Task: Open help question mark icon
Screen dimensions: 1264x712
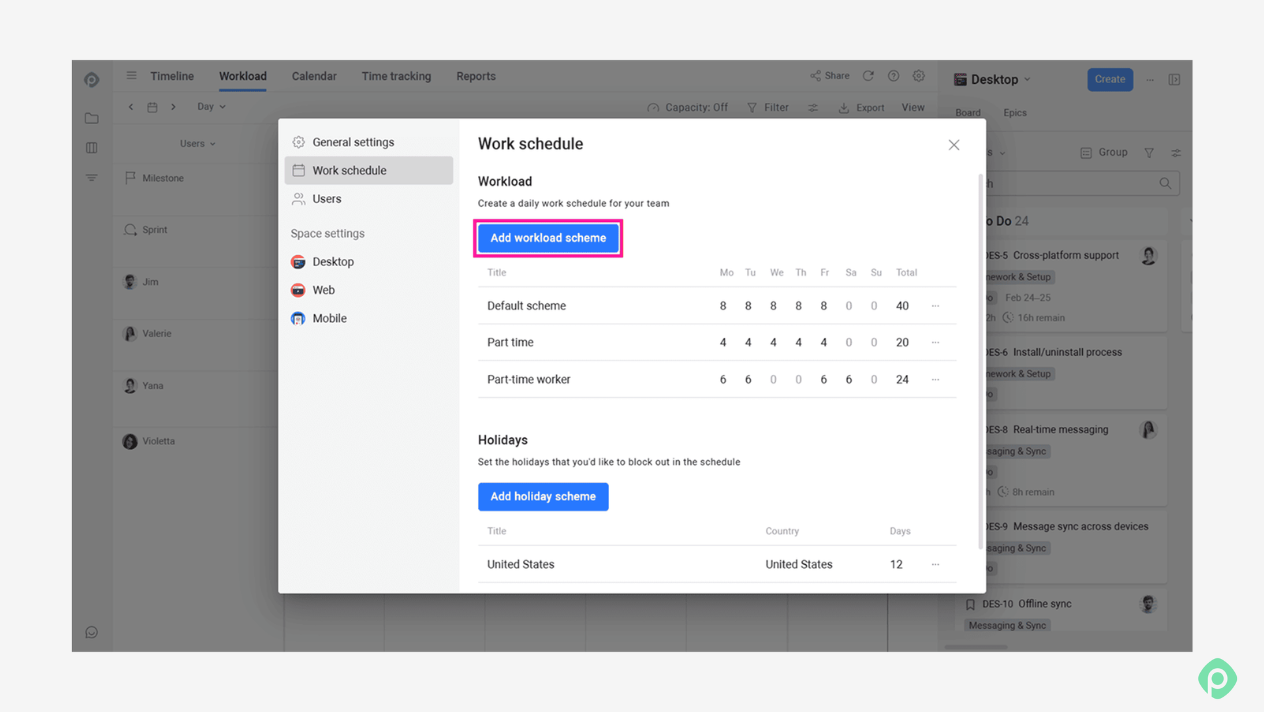Action: coord(893,76)
